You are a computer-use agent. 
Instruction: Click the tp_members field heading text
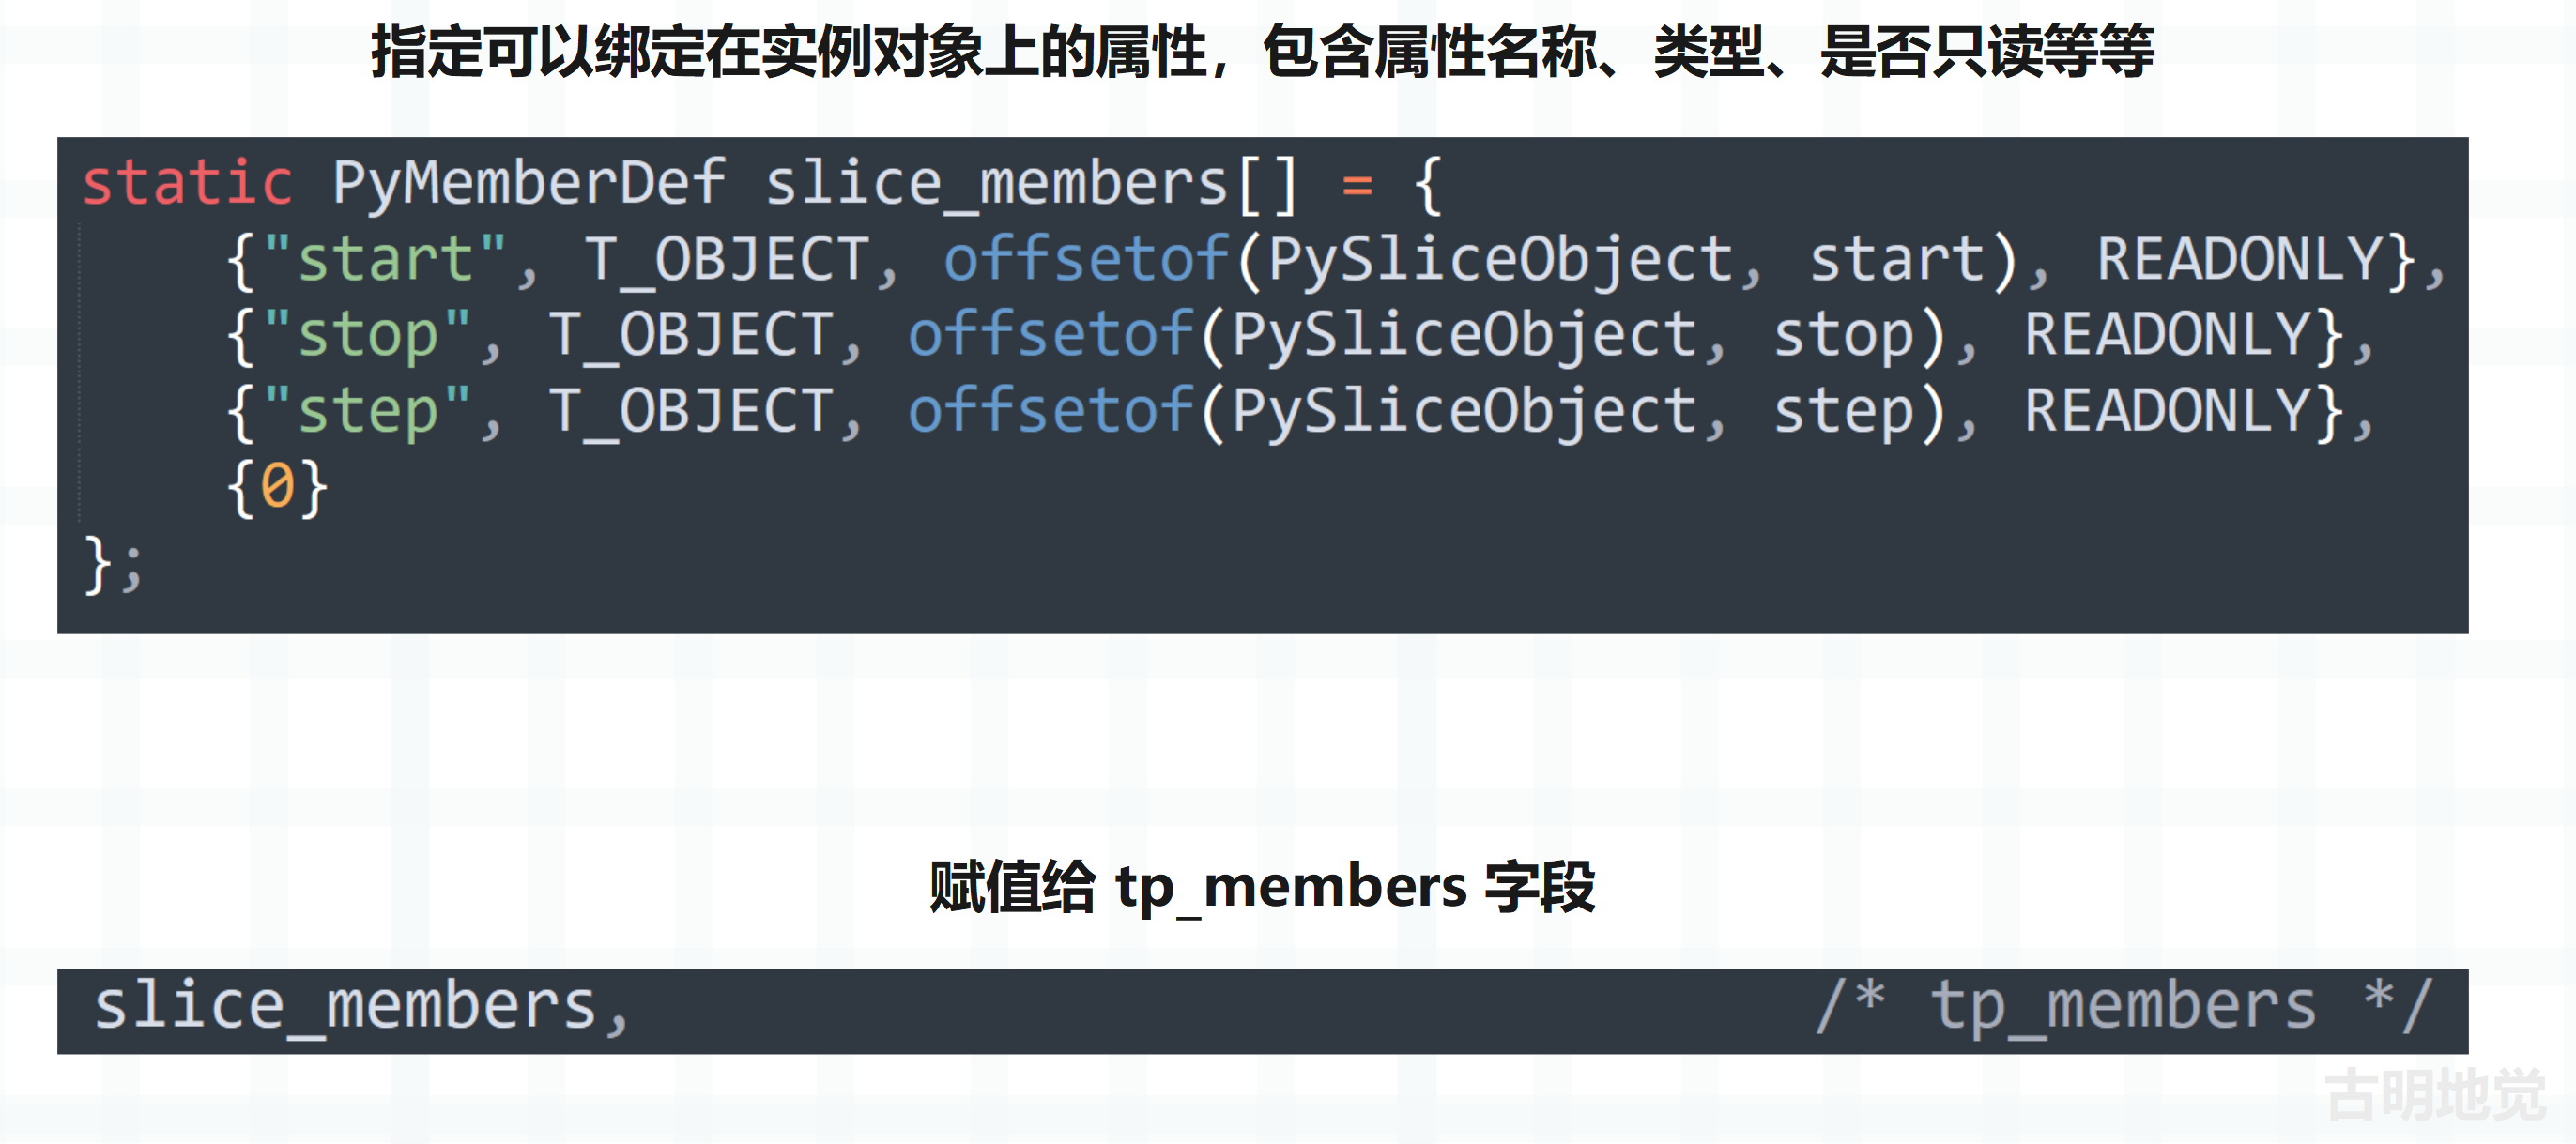click(1262, 887)
